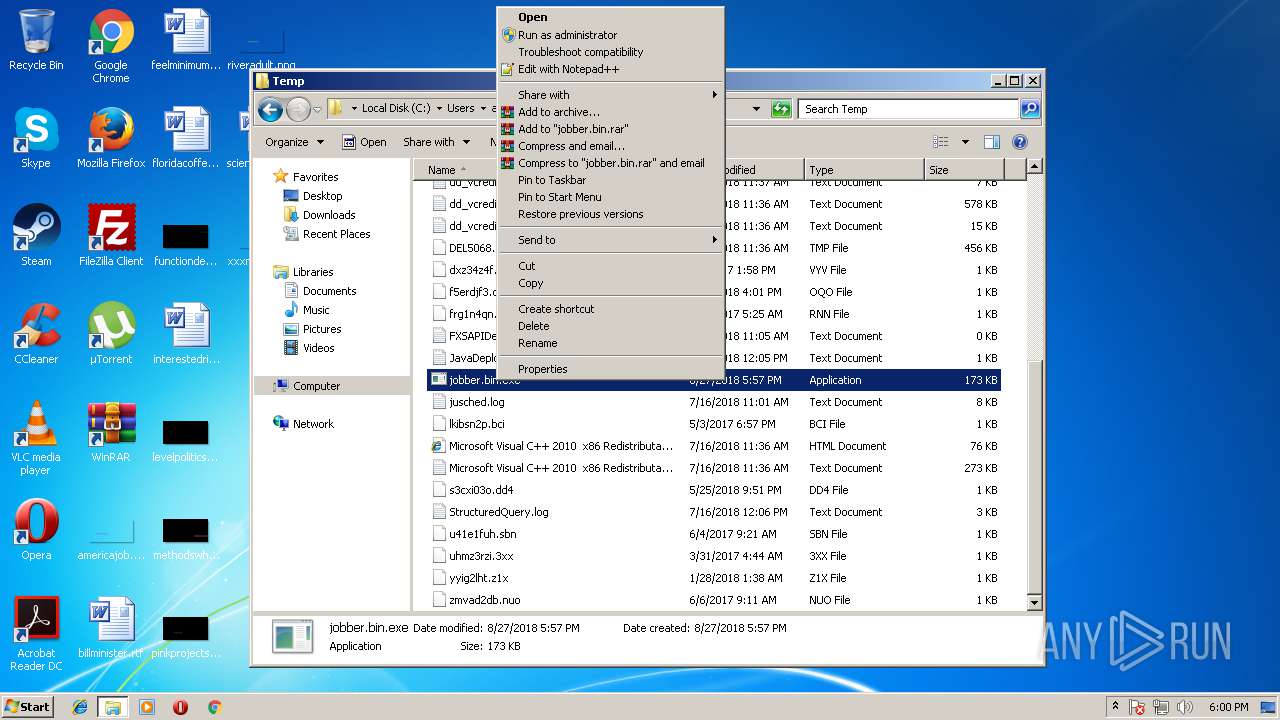Screen dimensions: 1280x720
Task: Launch Skype desktop shortcut
Action: click(x=36, y=139)
